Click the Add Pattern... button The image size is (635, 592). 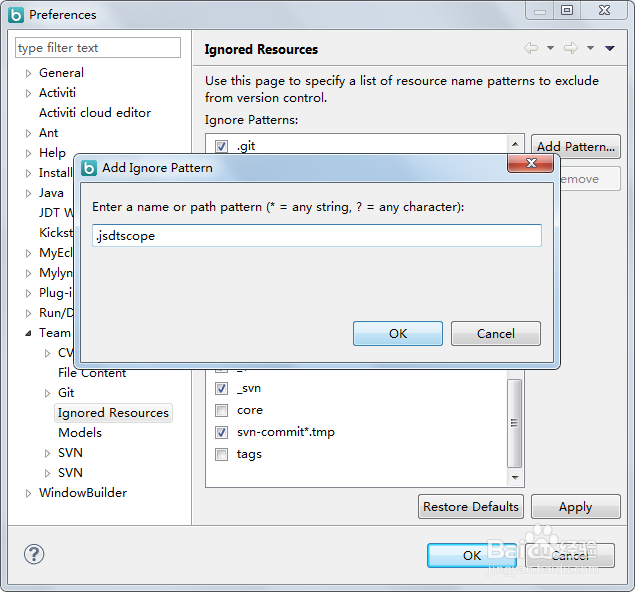[x=575, y=146]
